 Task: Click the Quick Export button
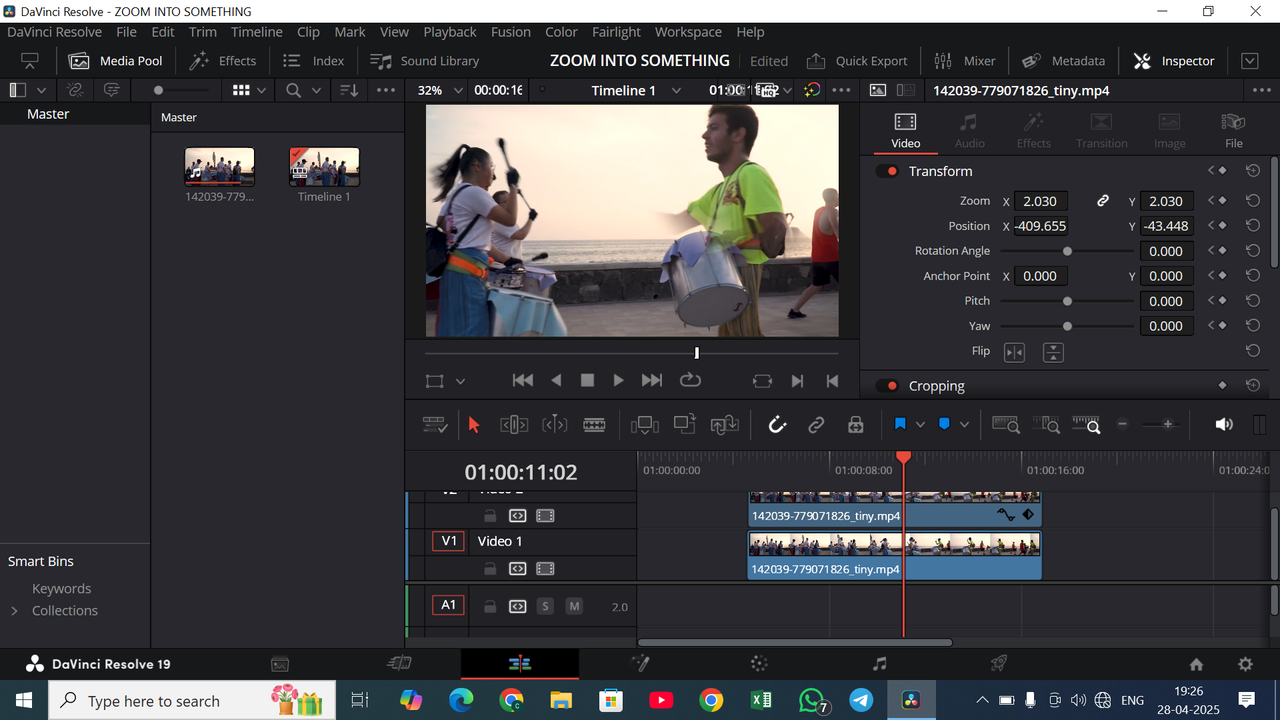856,60
